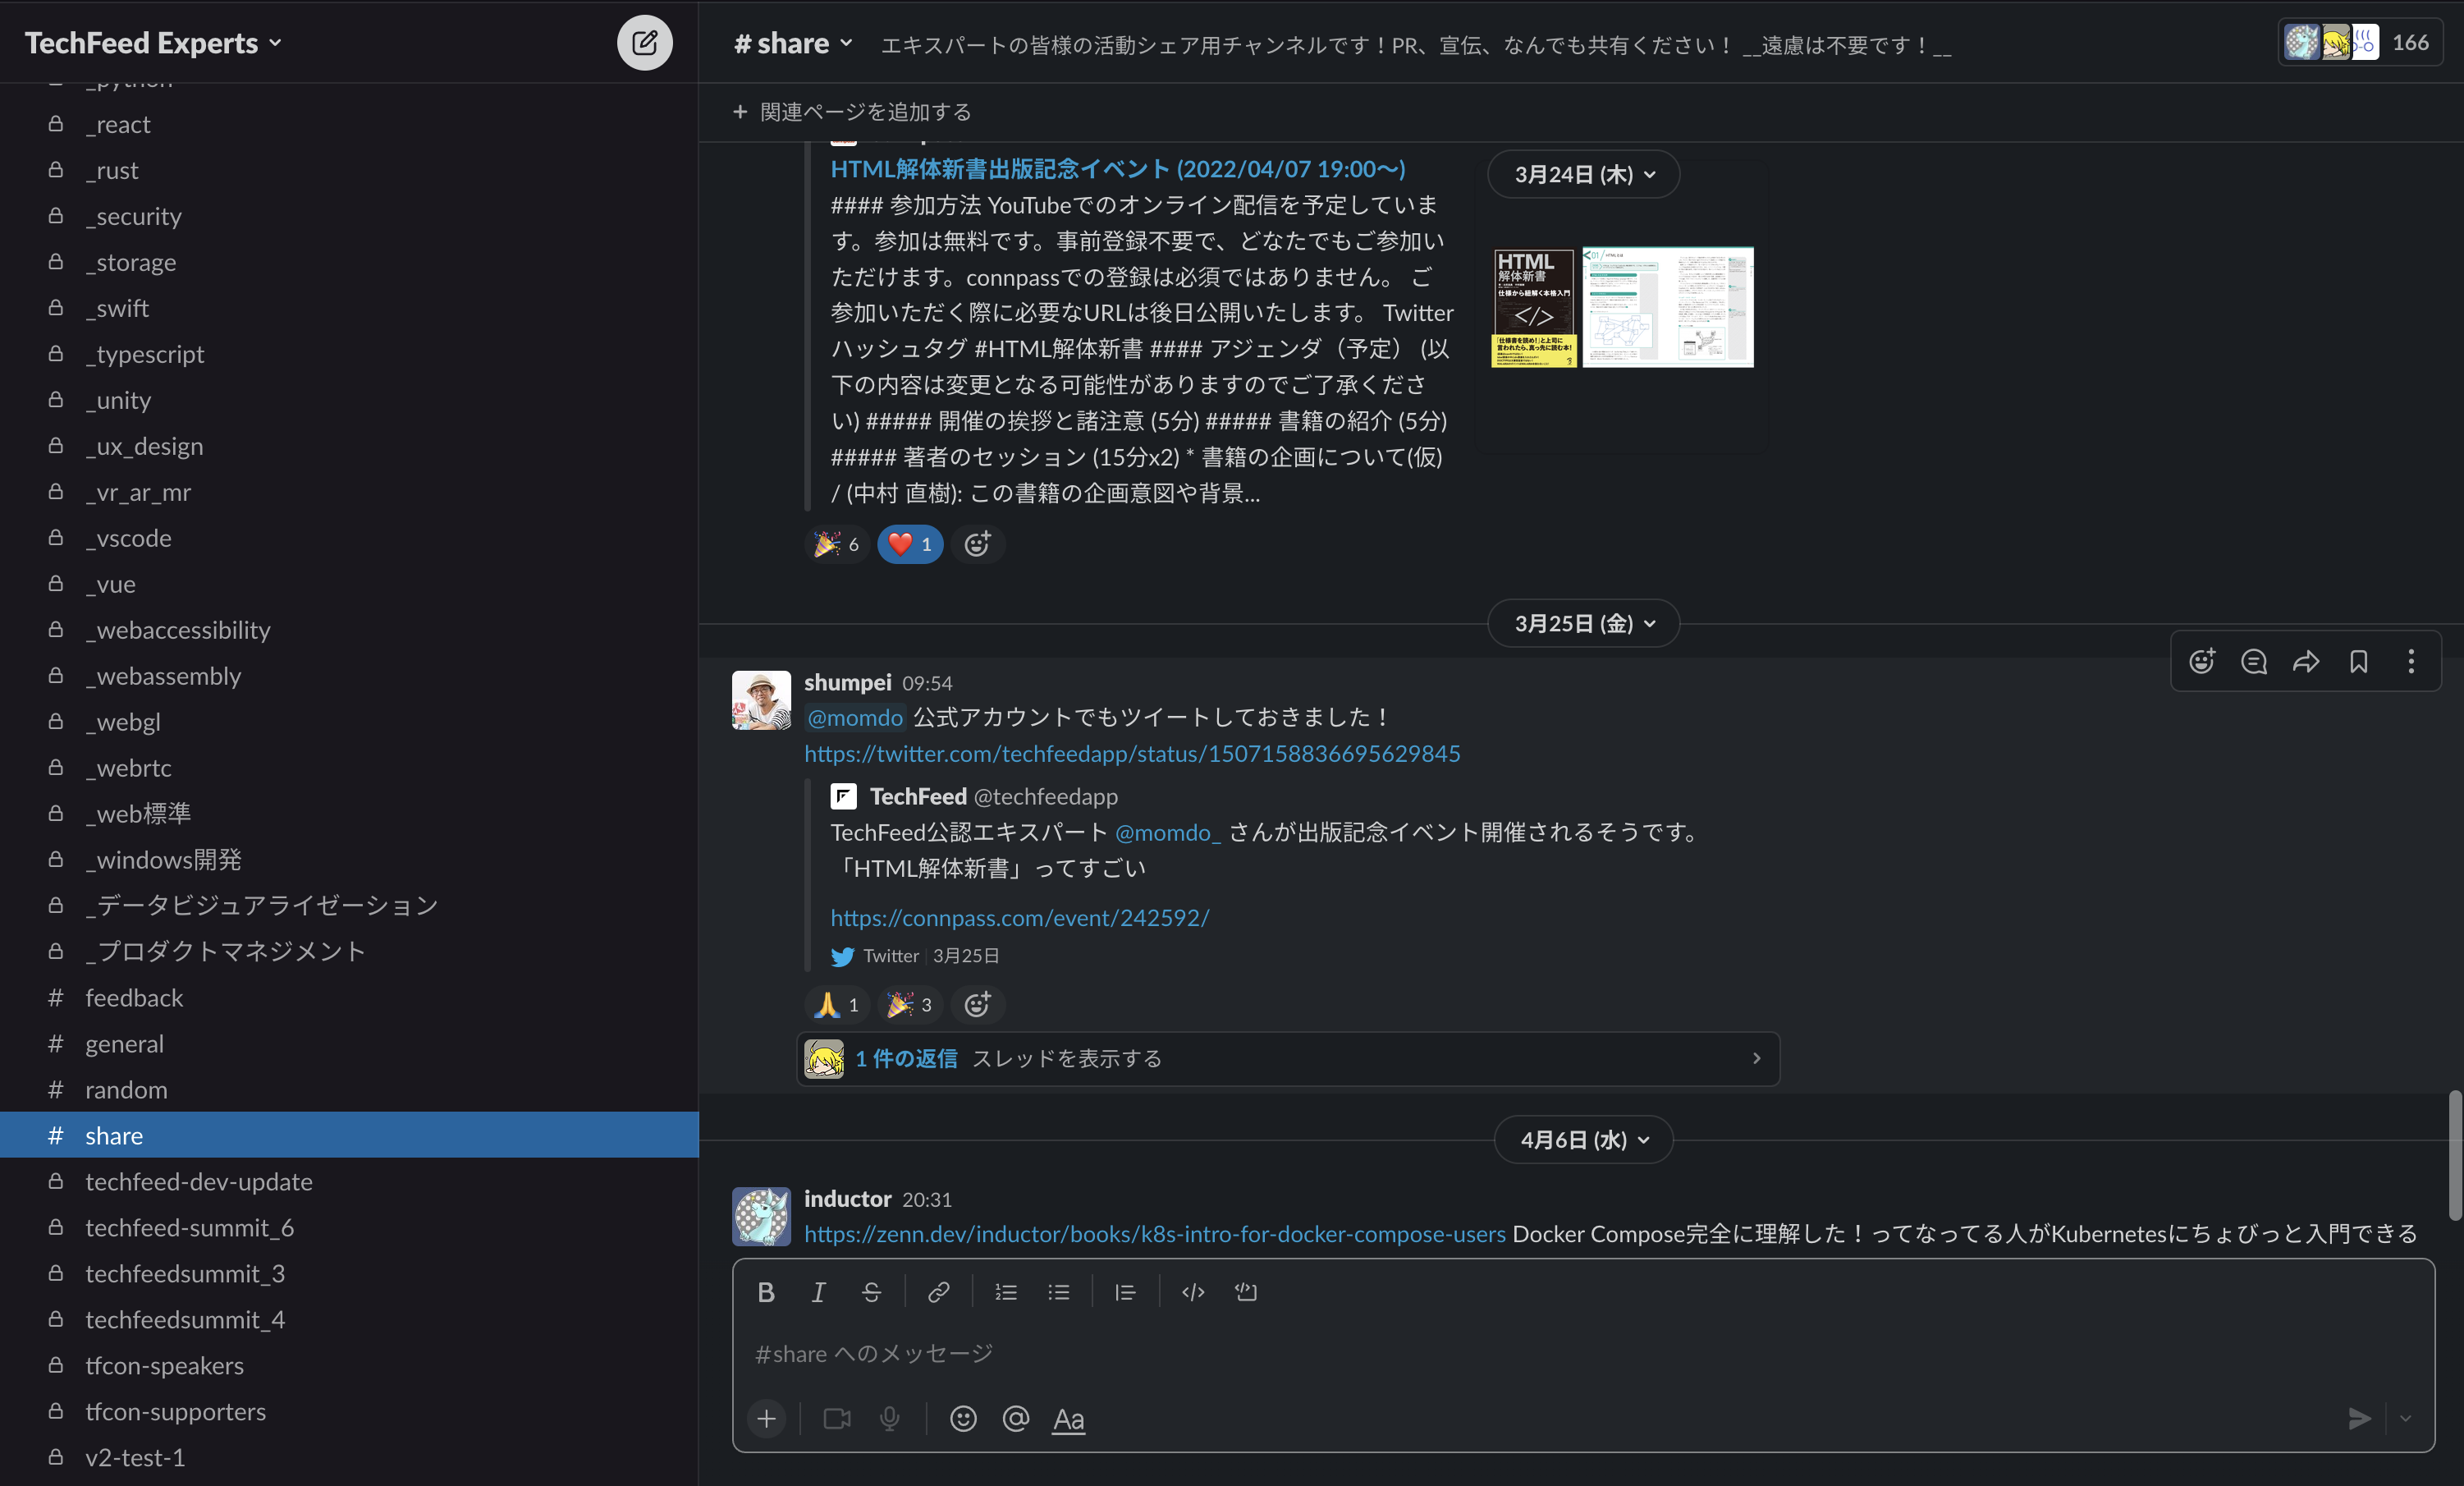Start a new message with the compose pencil icon
Image resolution: width=2464 pixels, height=1486 pixels.
pyautogui.click(x=645, y=42)
